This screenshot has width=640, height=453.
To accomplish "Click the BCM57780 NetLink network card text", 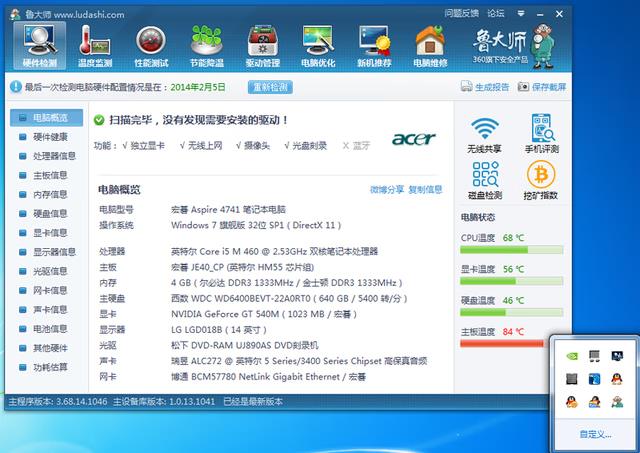I will click(268, 377).
